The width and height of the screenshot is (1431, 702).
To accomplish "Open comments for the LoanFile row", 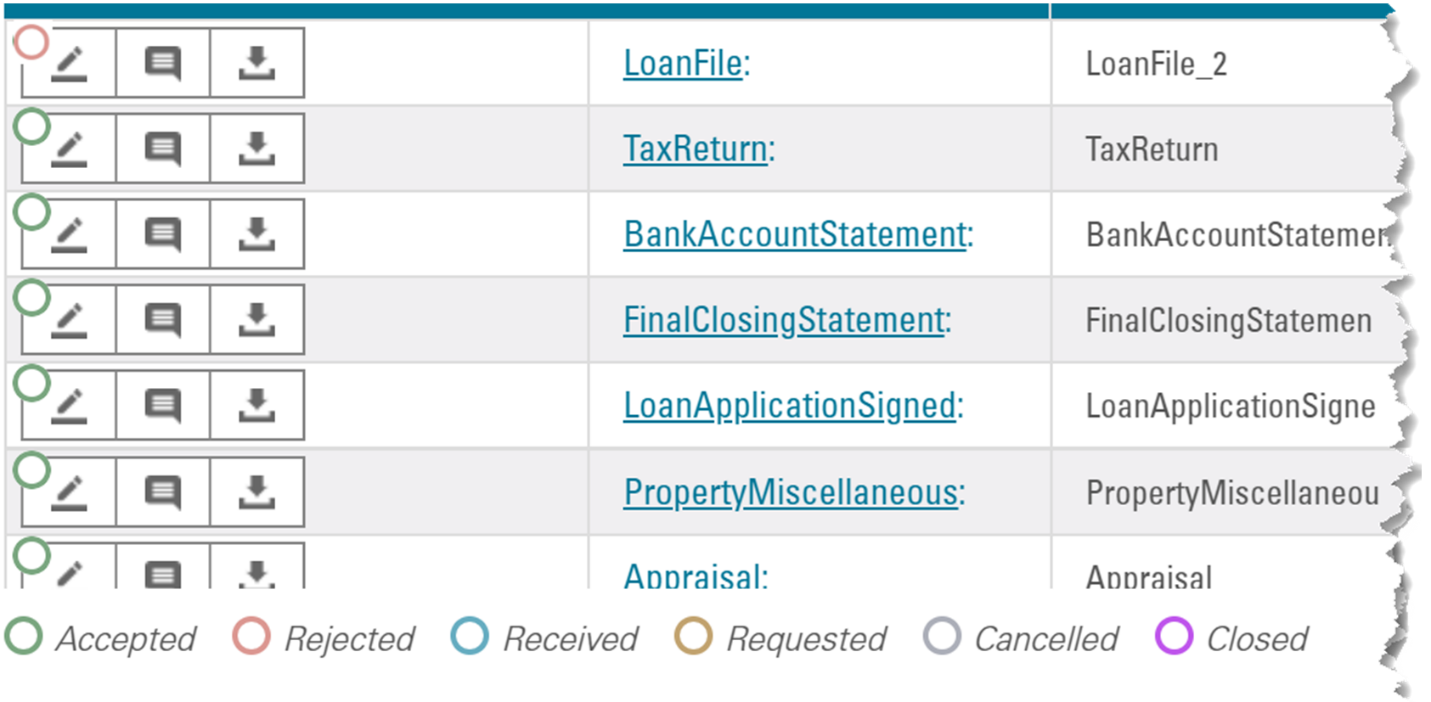I will [x=163, y=64].
